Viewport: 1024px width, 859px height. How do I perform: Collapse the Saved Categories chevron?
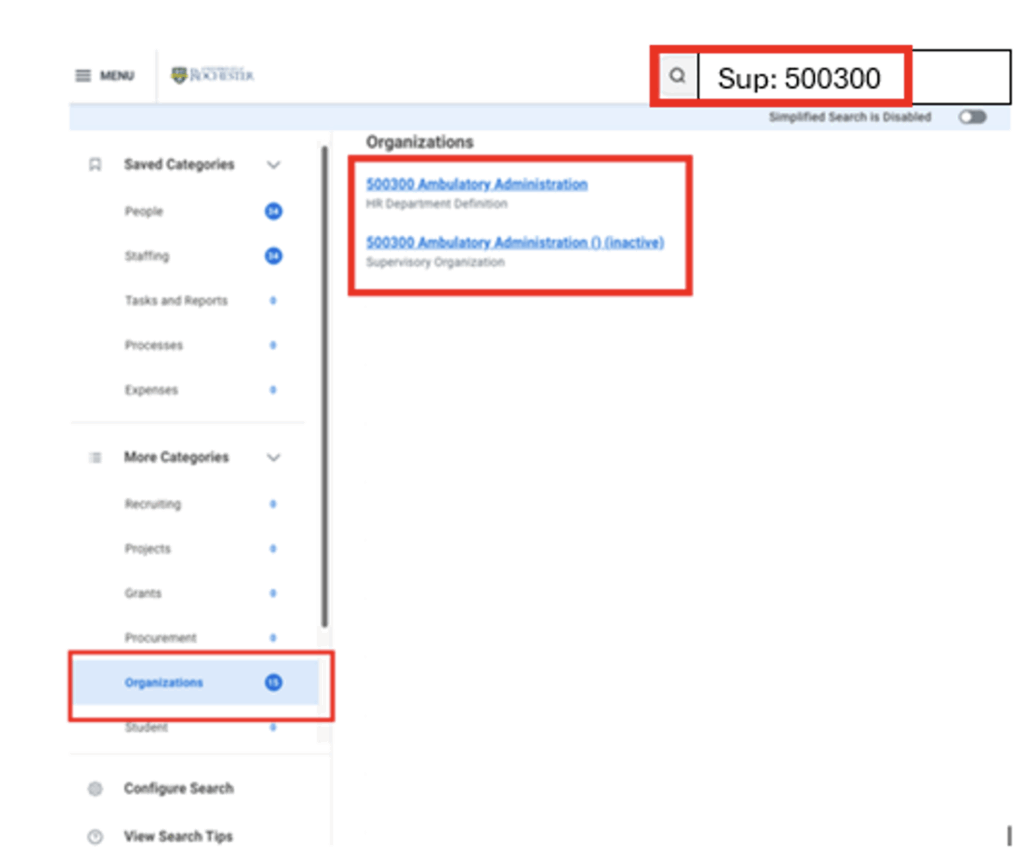[274, 165]
